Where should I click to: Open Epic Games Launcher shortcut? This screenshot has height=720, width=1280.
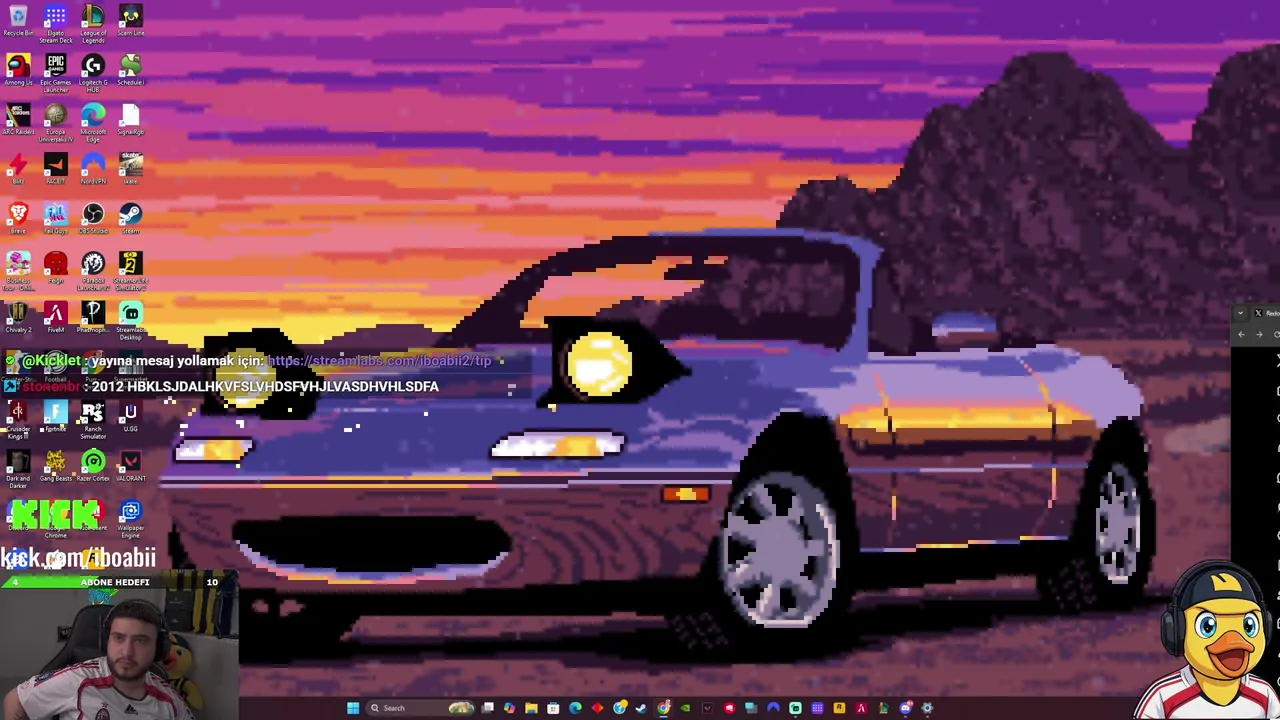55,73
